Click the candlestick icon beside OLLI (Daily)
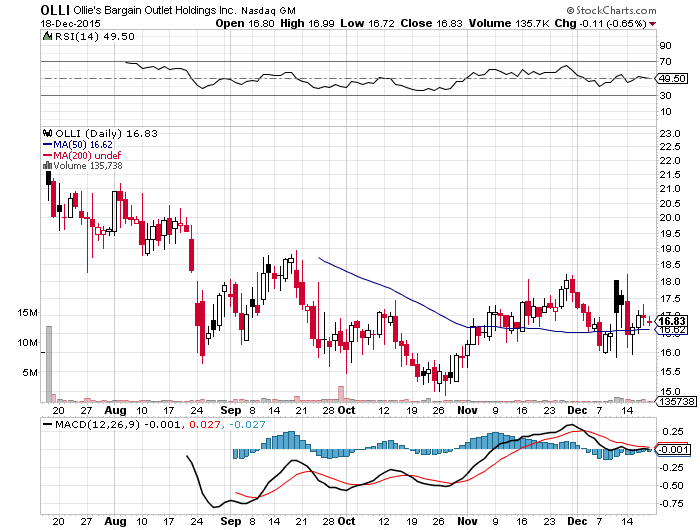This screenshot has height=530, width=700. pos(47,133)
